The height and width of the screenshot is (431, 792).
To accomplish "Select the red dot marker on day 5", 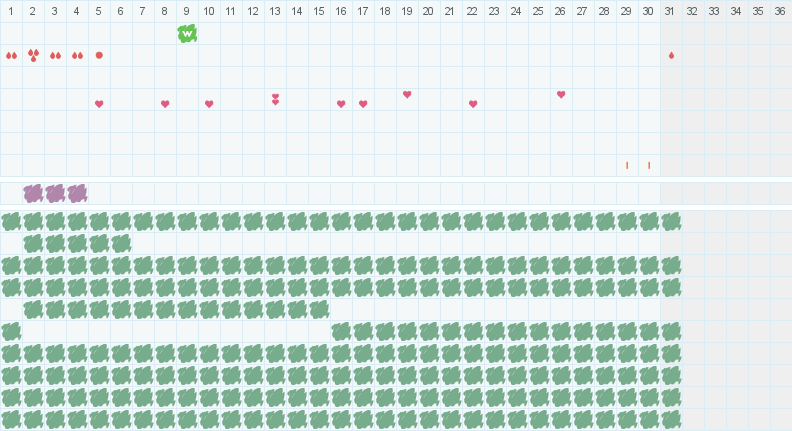I will (99, 55).
